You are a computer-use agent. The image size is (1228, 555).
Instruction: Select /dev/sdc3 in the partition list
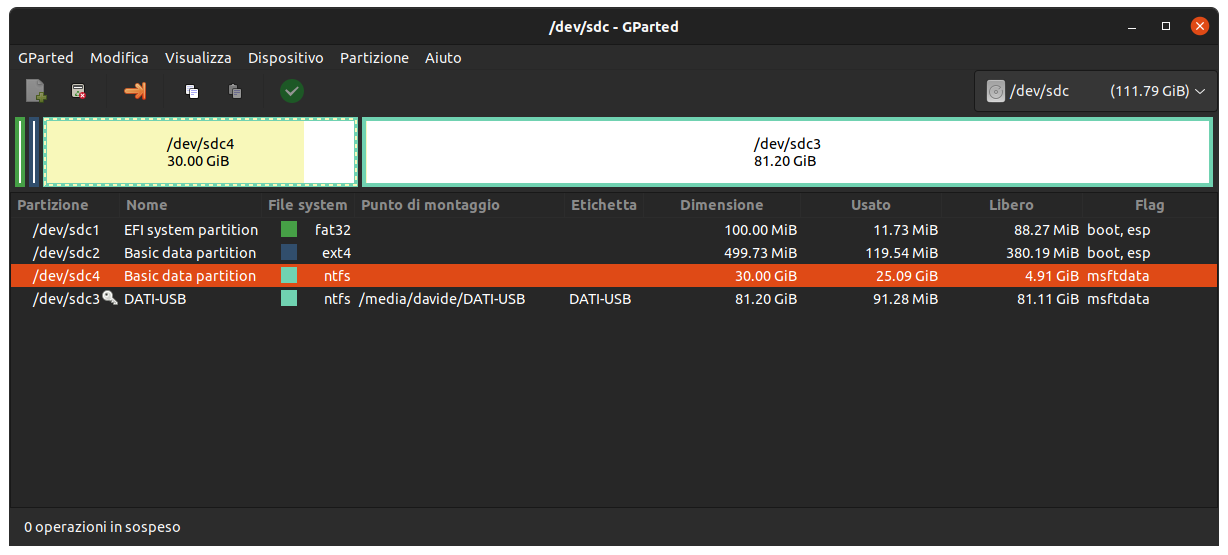tap(614, 298)
